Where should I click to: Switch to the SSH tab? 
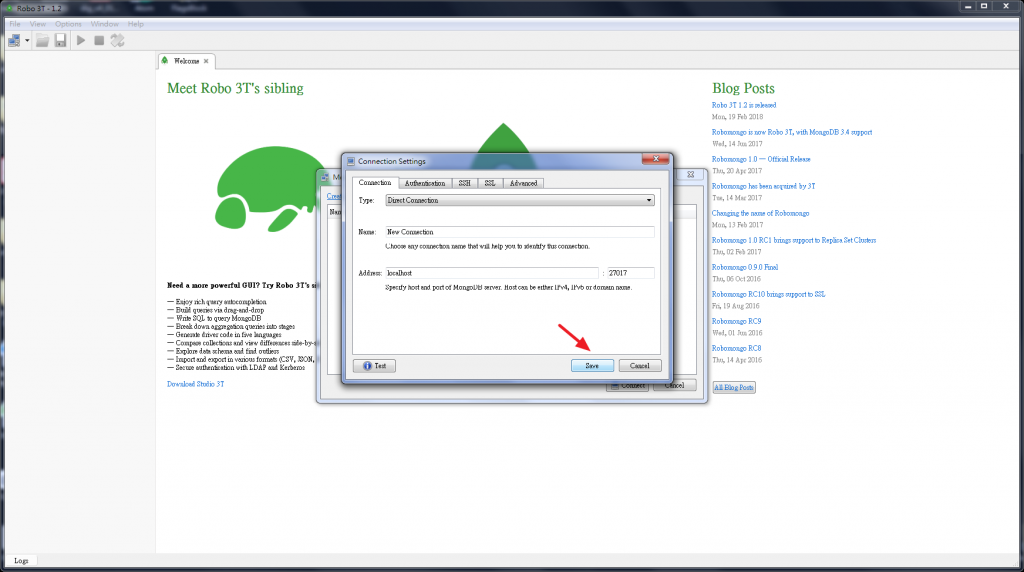pyautogui.click(x=464, y=183)
